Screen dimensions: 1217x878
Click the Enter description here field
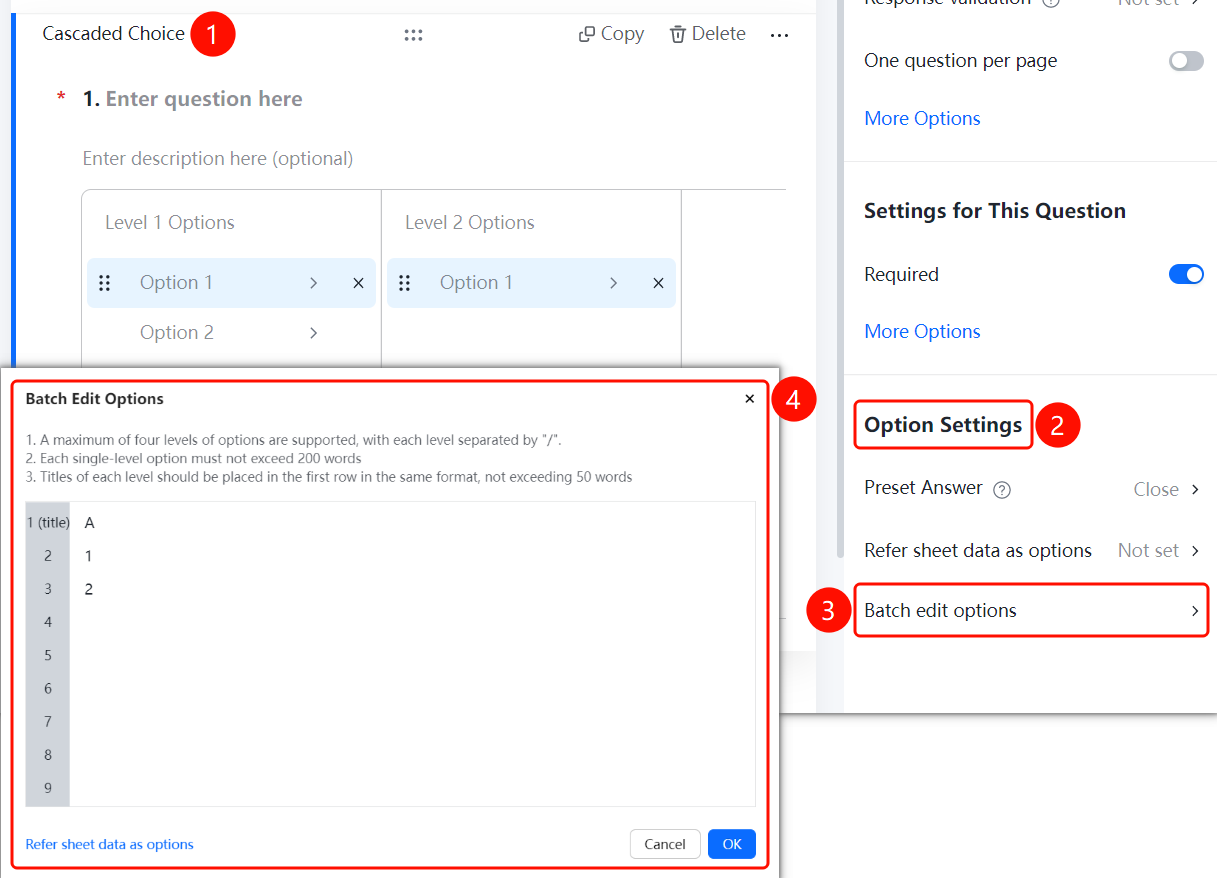pyautogui.click(x=218, y=158)
